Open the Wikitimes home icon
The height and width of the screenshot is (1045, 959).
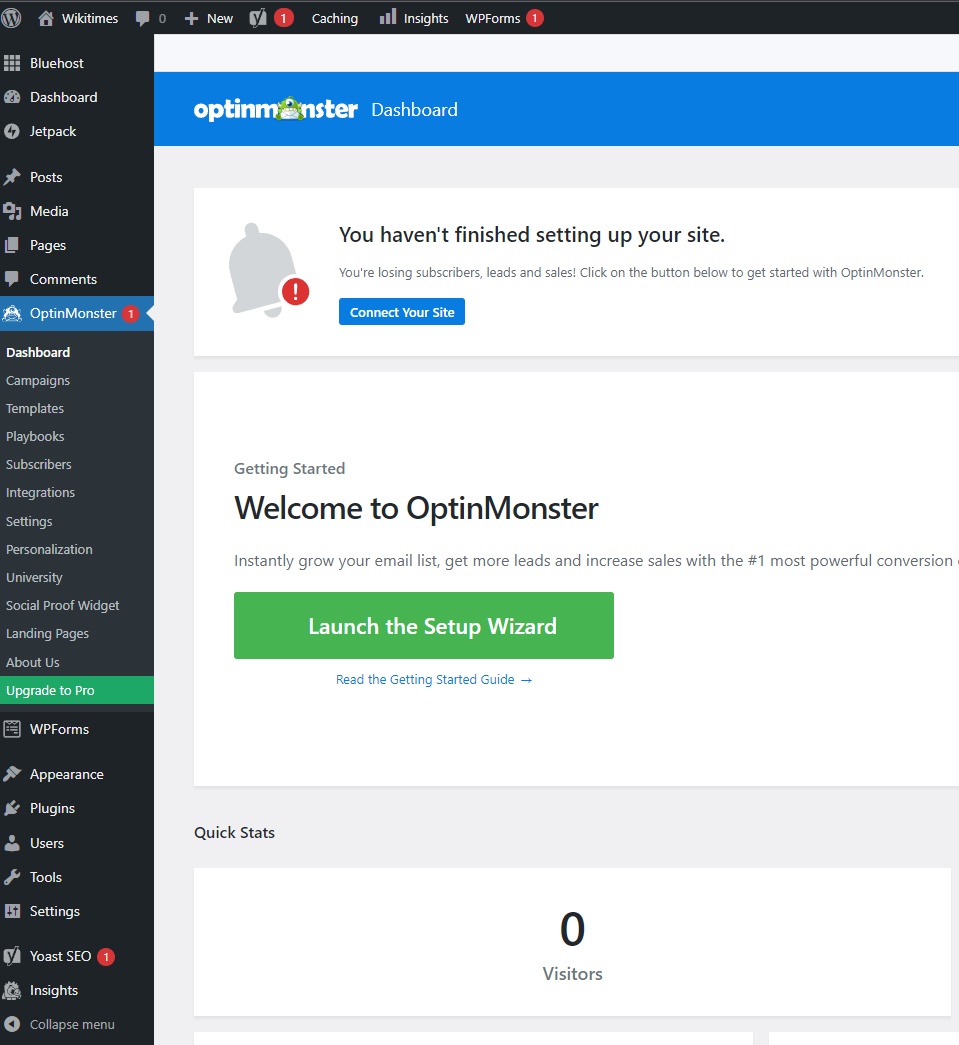[46, 18]
